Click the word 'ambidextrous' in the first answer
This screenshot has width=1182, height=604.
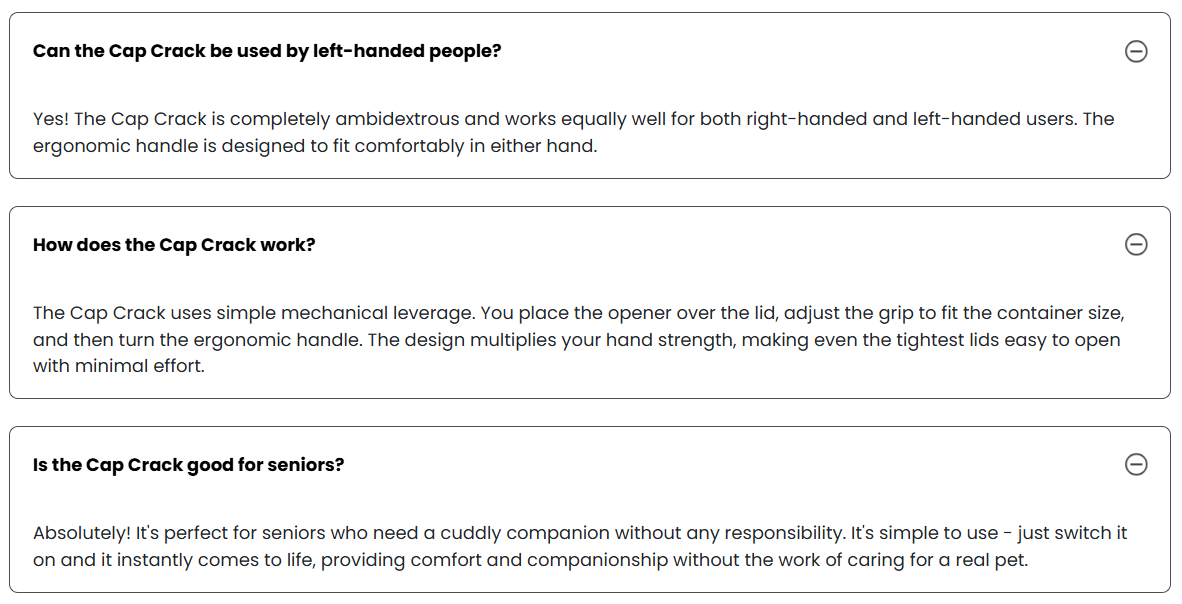tap(397, 119)
